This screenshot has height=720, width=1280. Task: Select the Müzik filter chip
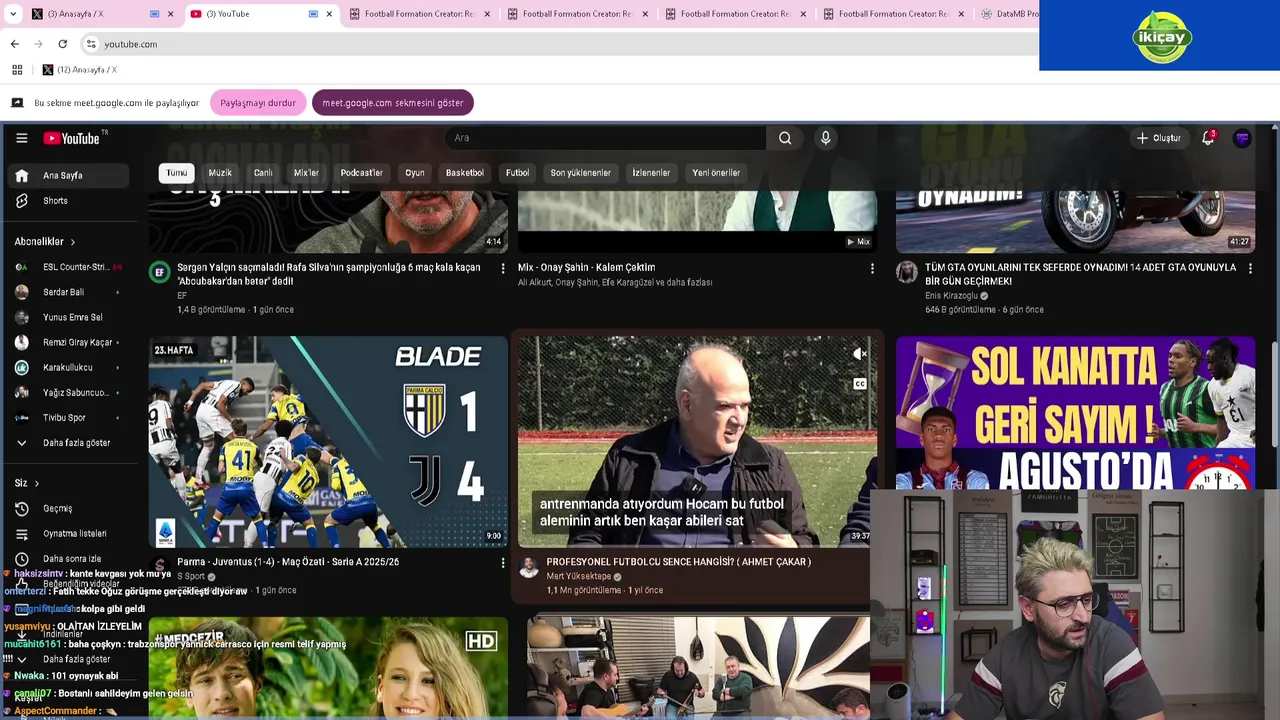point(220,173)
